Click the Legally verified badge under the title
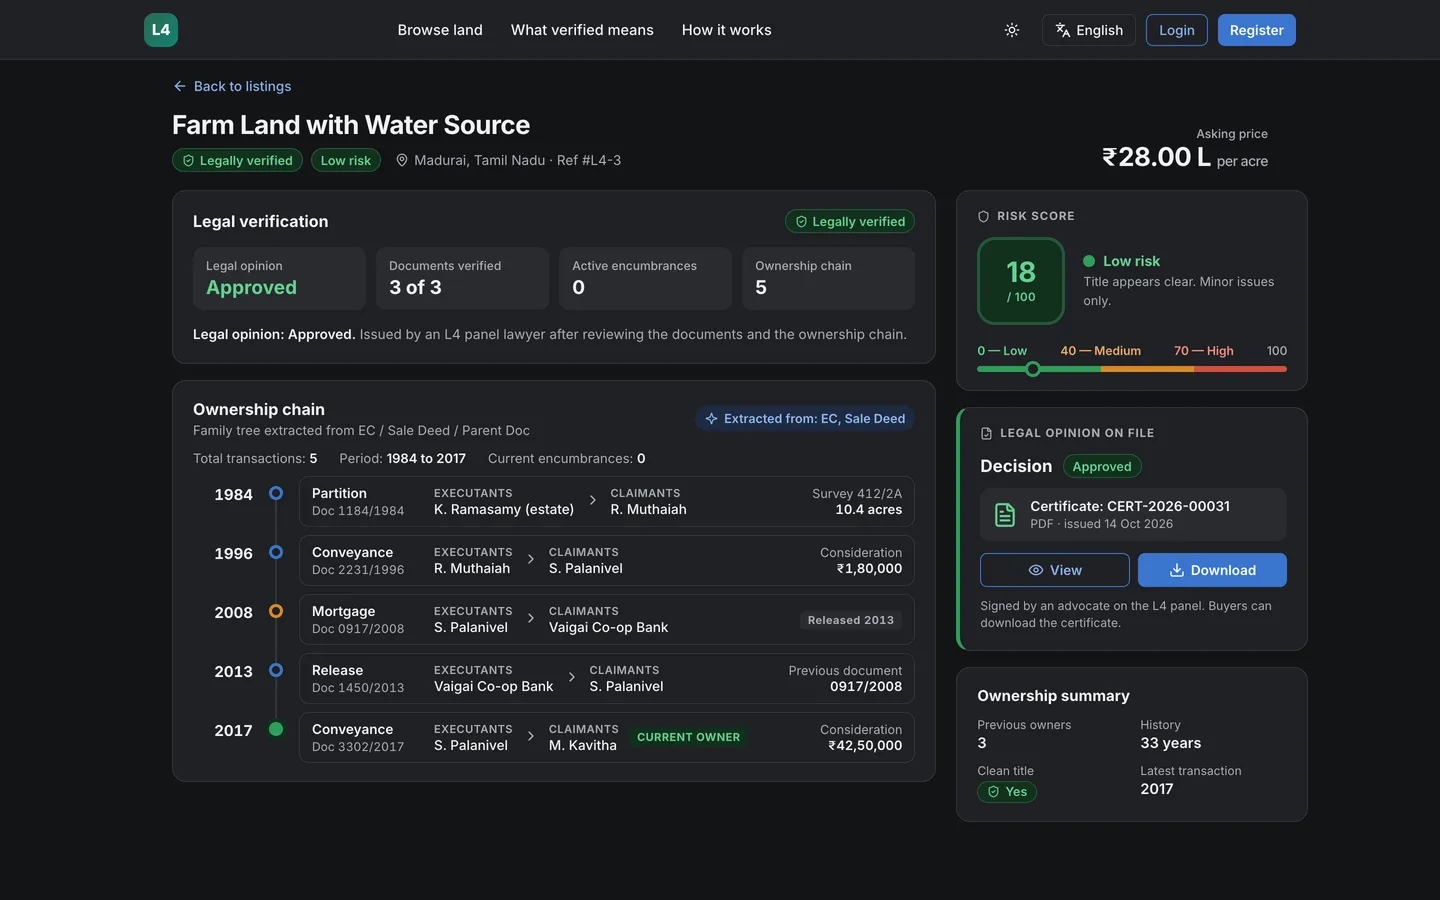This screenshot has width=1440, height=900. 237,160
